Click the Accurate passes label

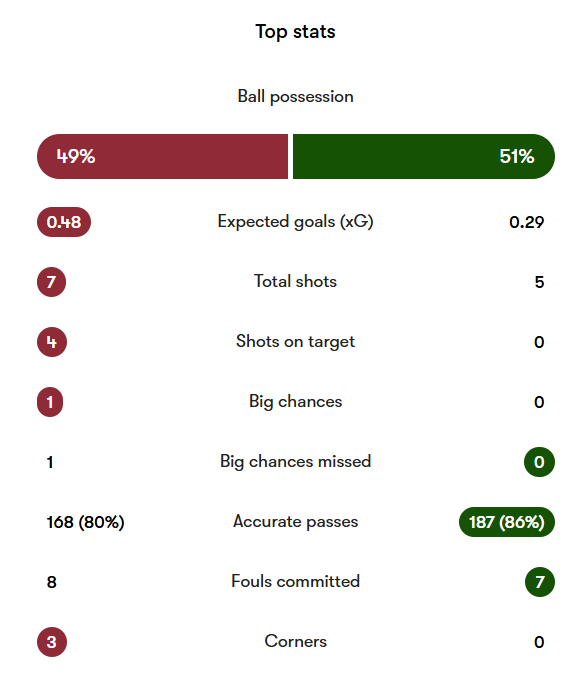(x=295, y=522)
